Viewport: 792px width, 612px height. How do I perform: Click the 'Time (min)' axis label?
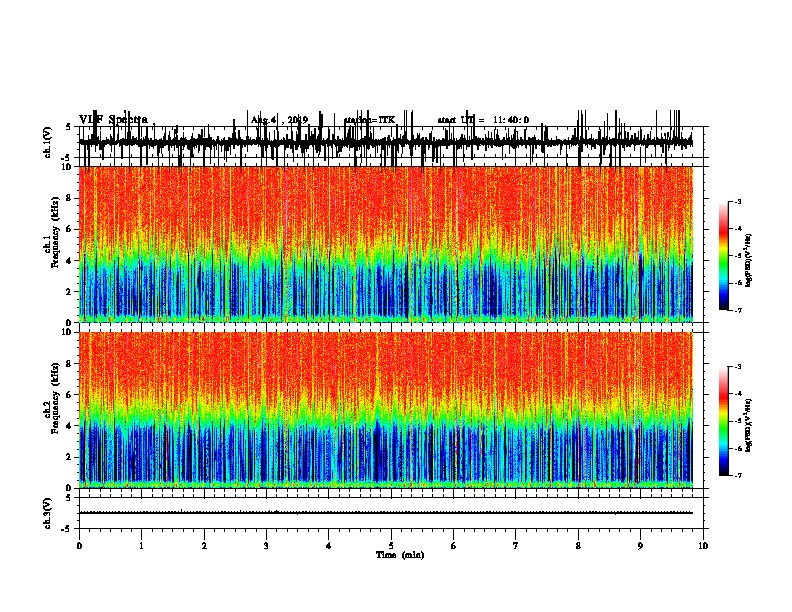pyautogui.click(x=400, y=555)
